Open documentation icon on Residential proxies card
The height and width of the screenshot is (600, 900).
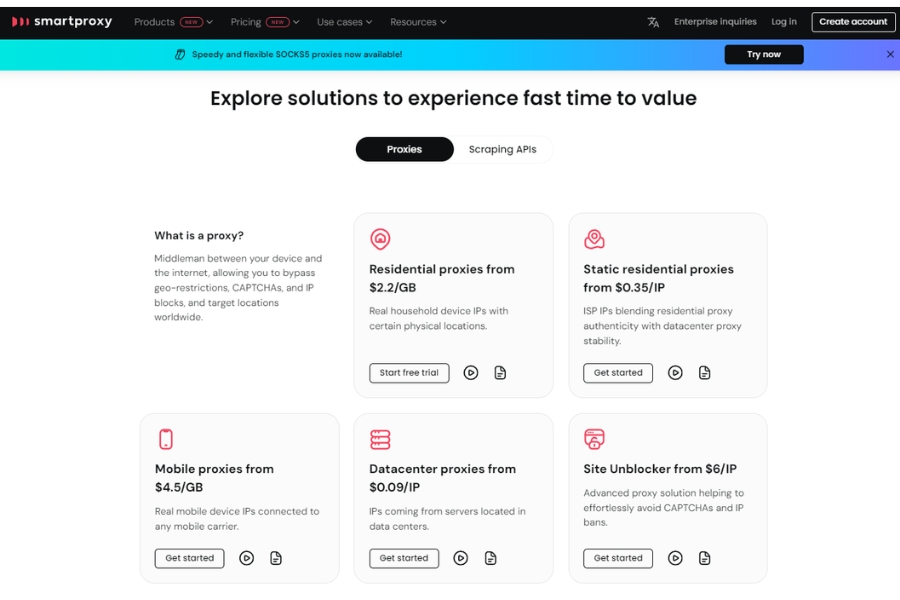pos(500,373)
